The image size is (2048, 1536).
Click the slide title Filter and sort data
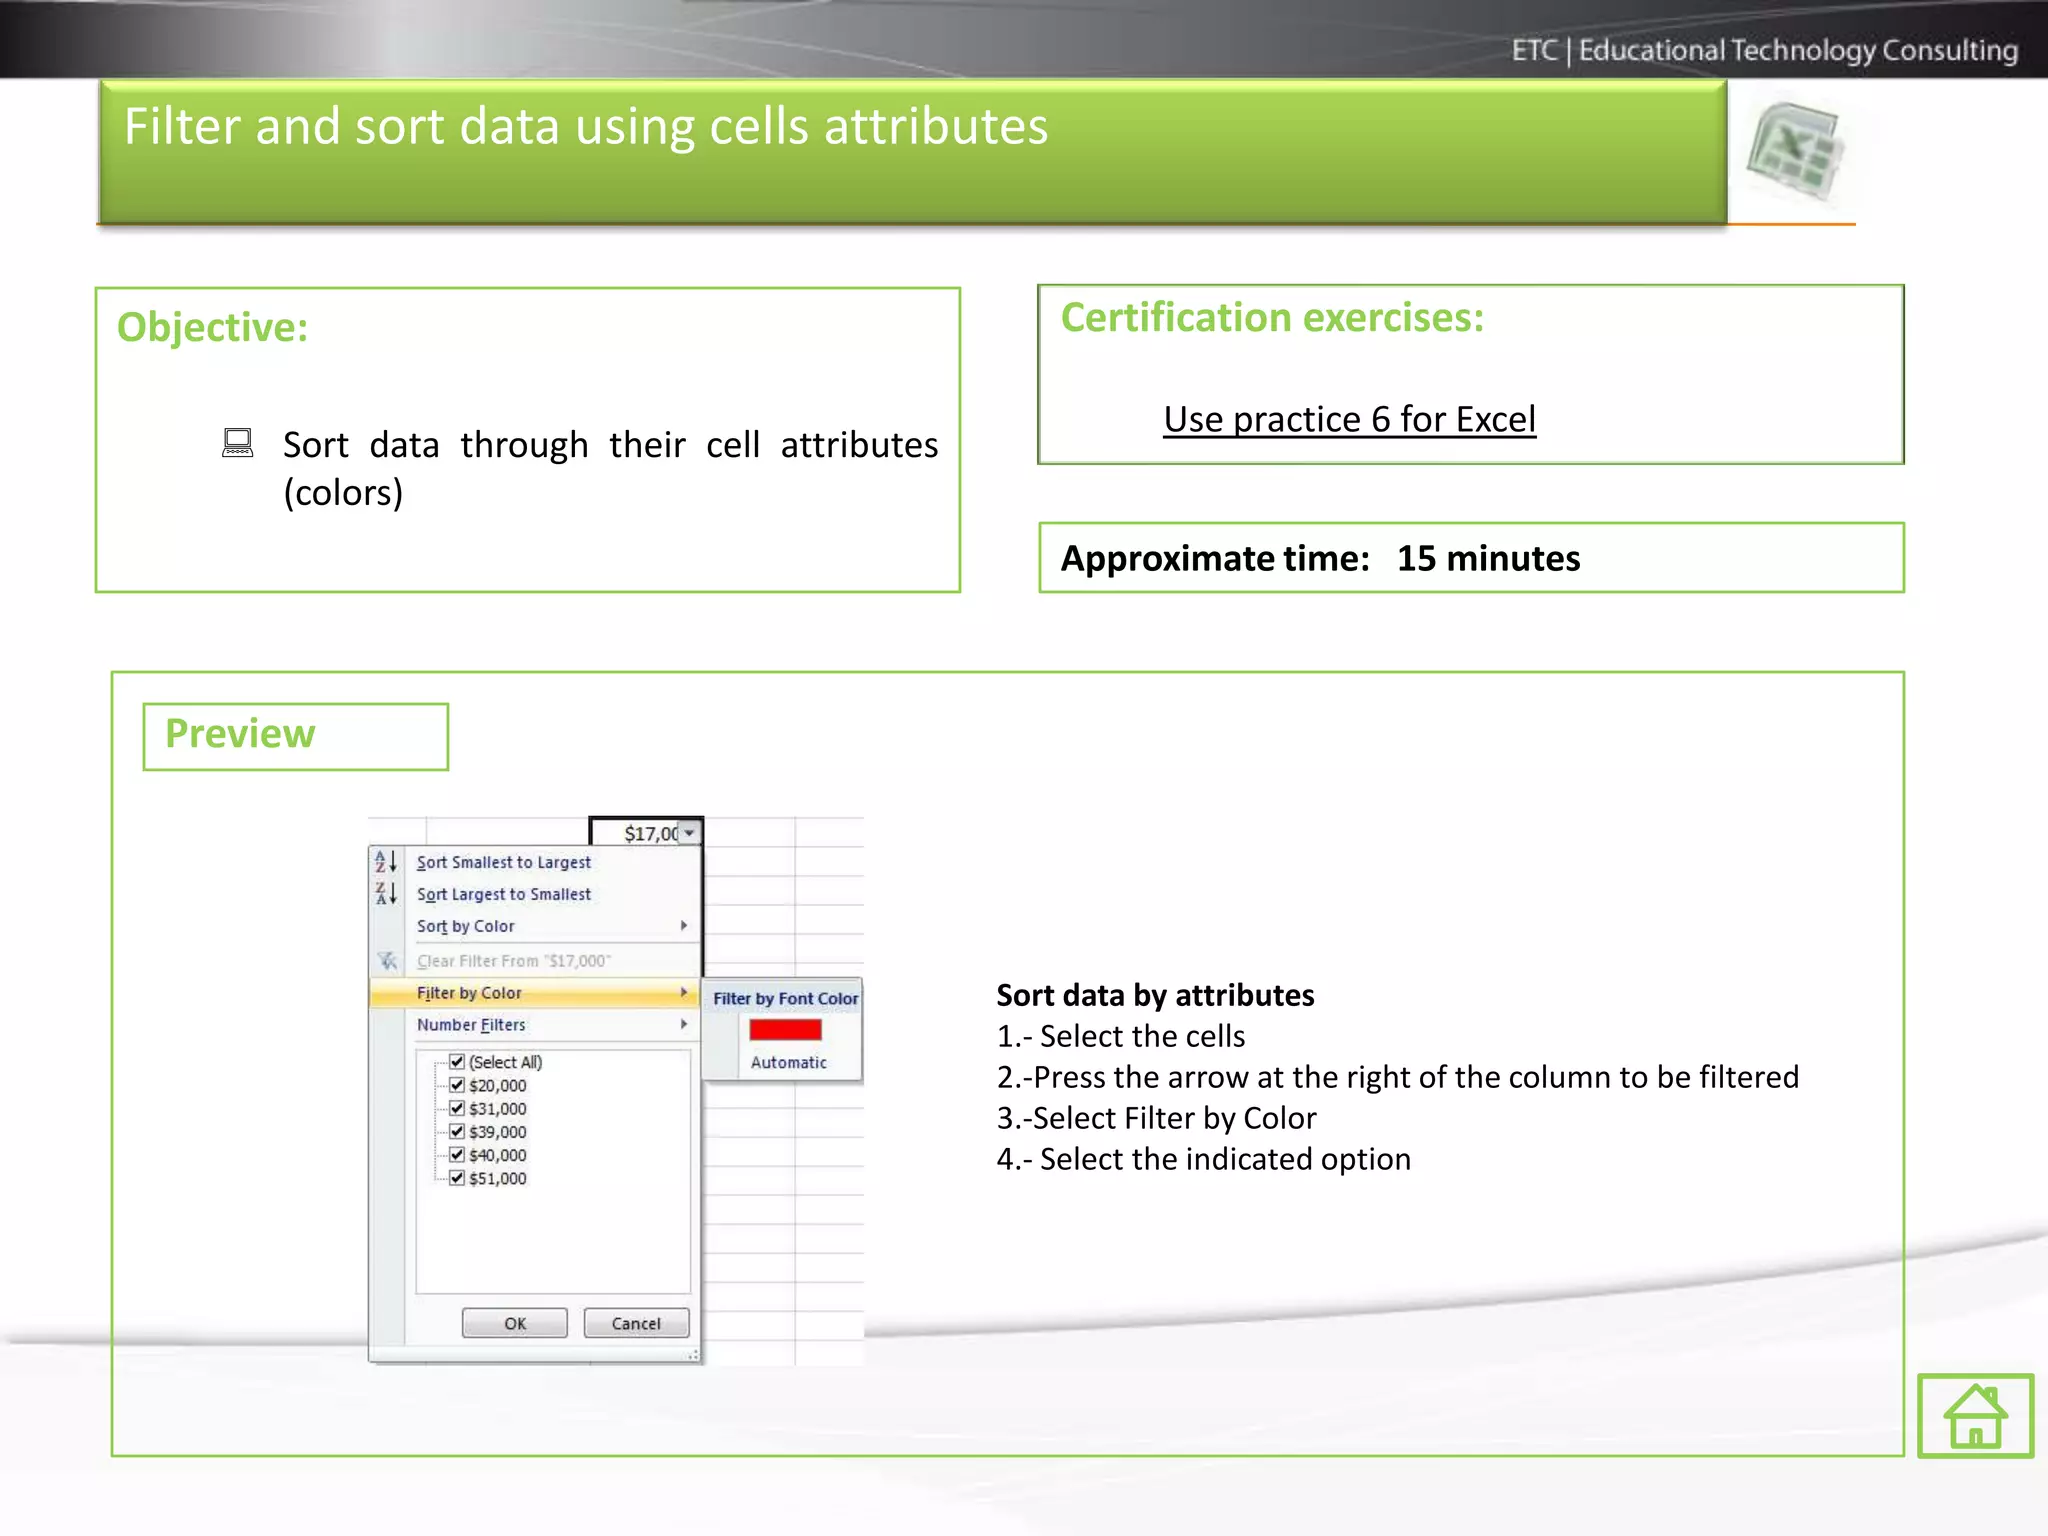tap(586, 127)
